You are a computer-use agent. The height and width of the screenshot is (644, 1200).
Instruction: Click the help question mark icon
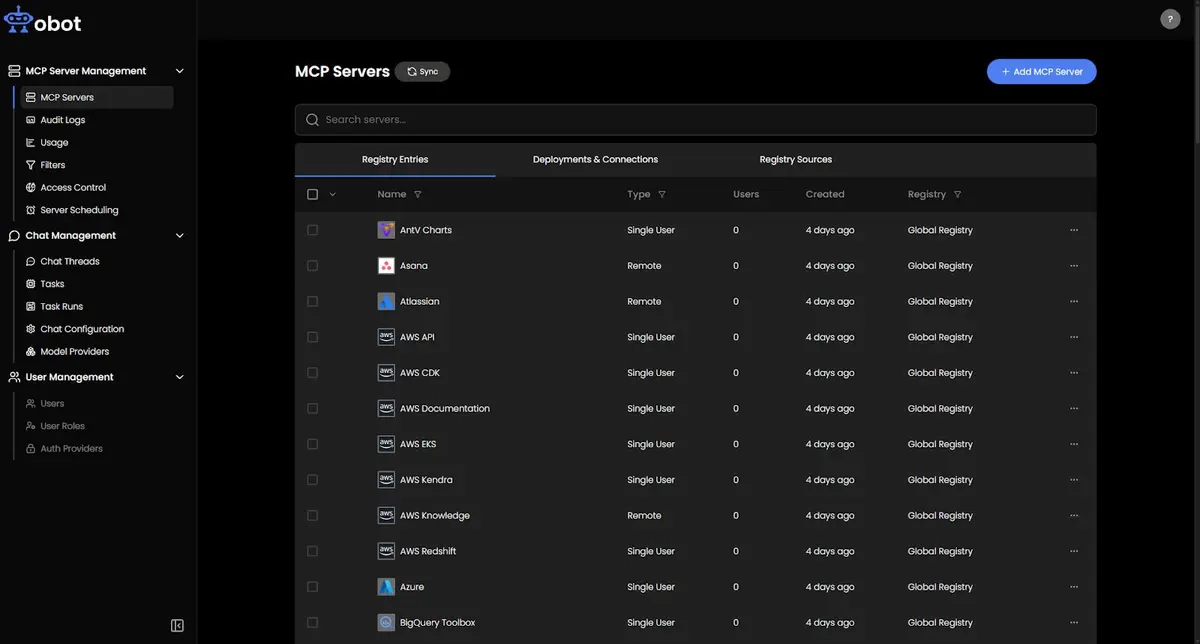pos(1168,17)
